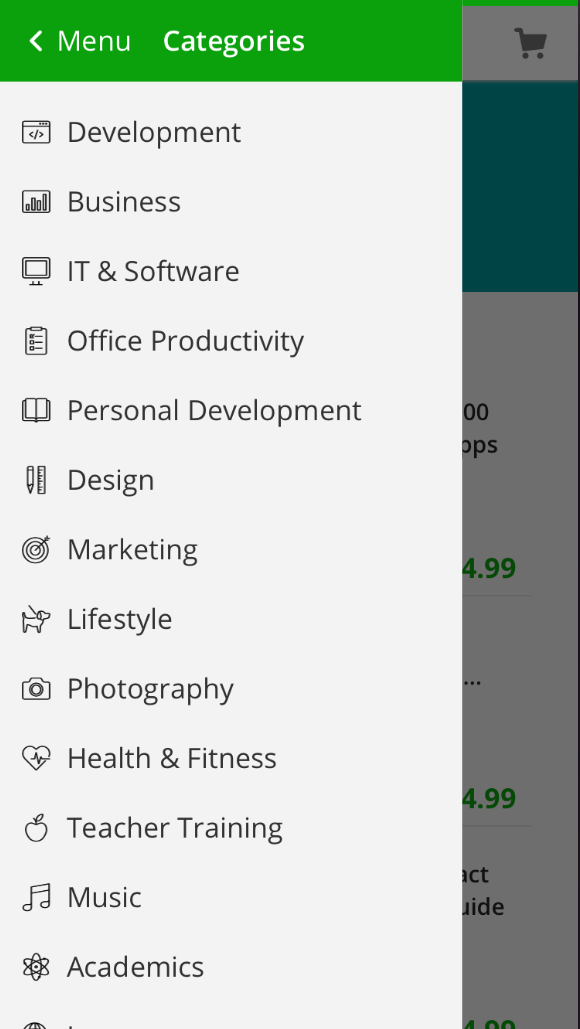
Task: Click the Office Productivity clipboard icon
Action: [x=36, y=341]
